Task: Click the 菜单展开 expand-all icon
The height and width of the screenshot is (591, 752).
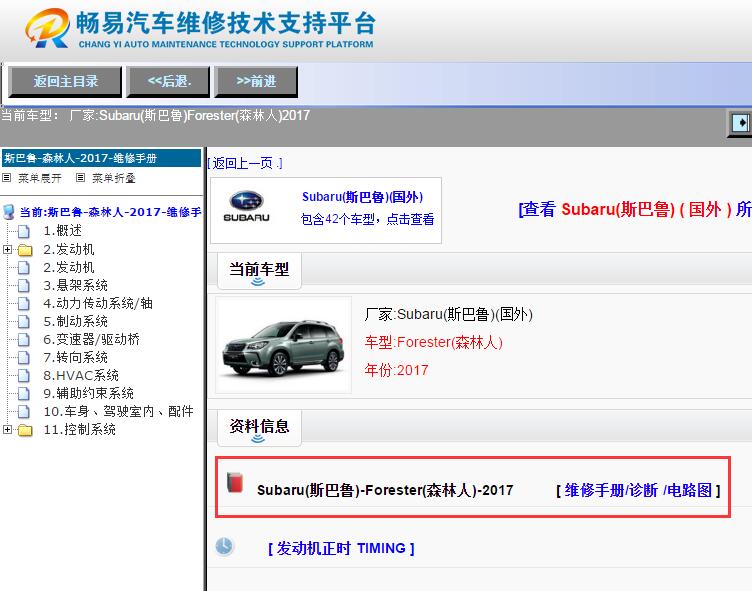Action: [7, 178]
